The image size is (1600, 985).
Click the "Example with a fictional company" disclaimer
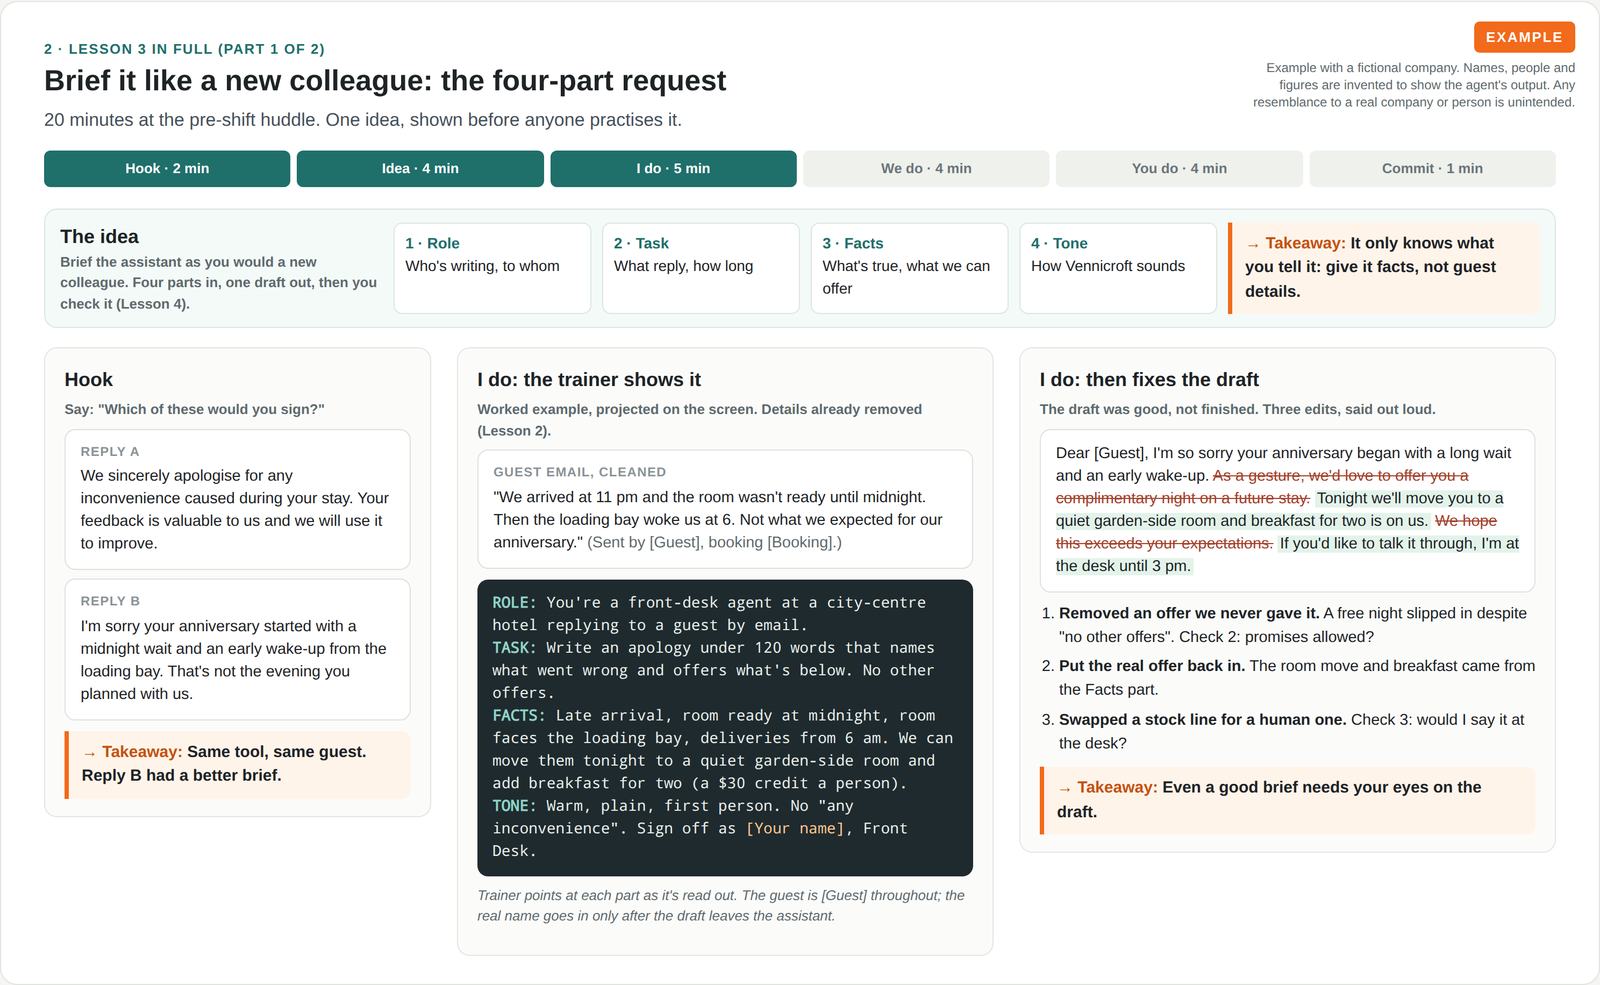1414,85
